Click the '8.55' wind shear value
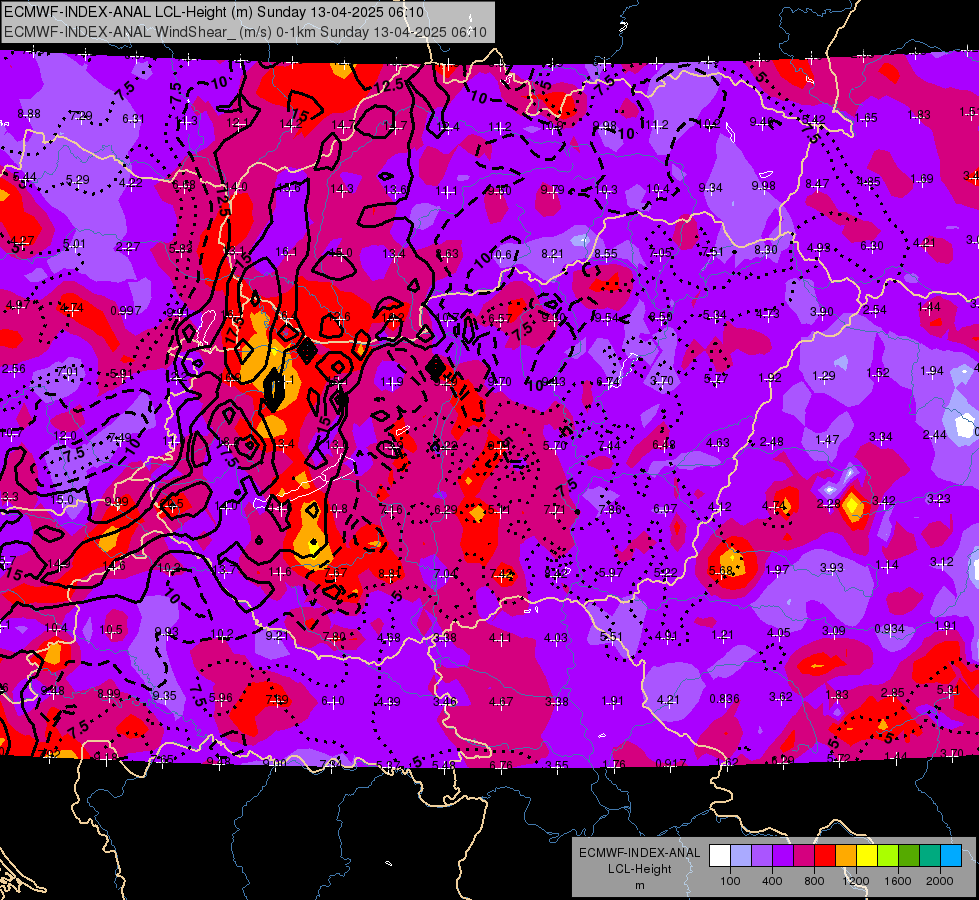Image resolution: width=979 pixels, height=900 pixels. click(606, 254)
